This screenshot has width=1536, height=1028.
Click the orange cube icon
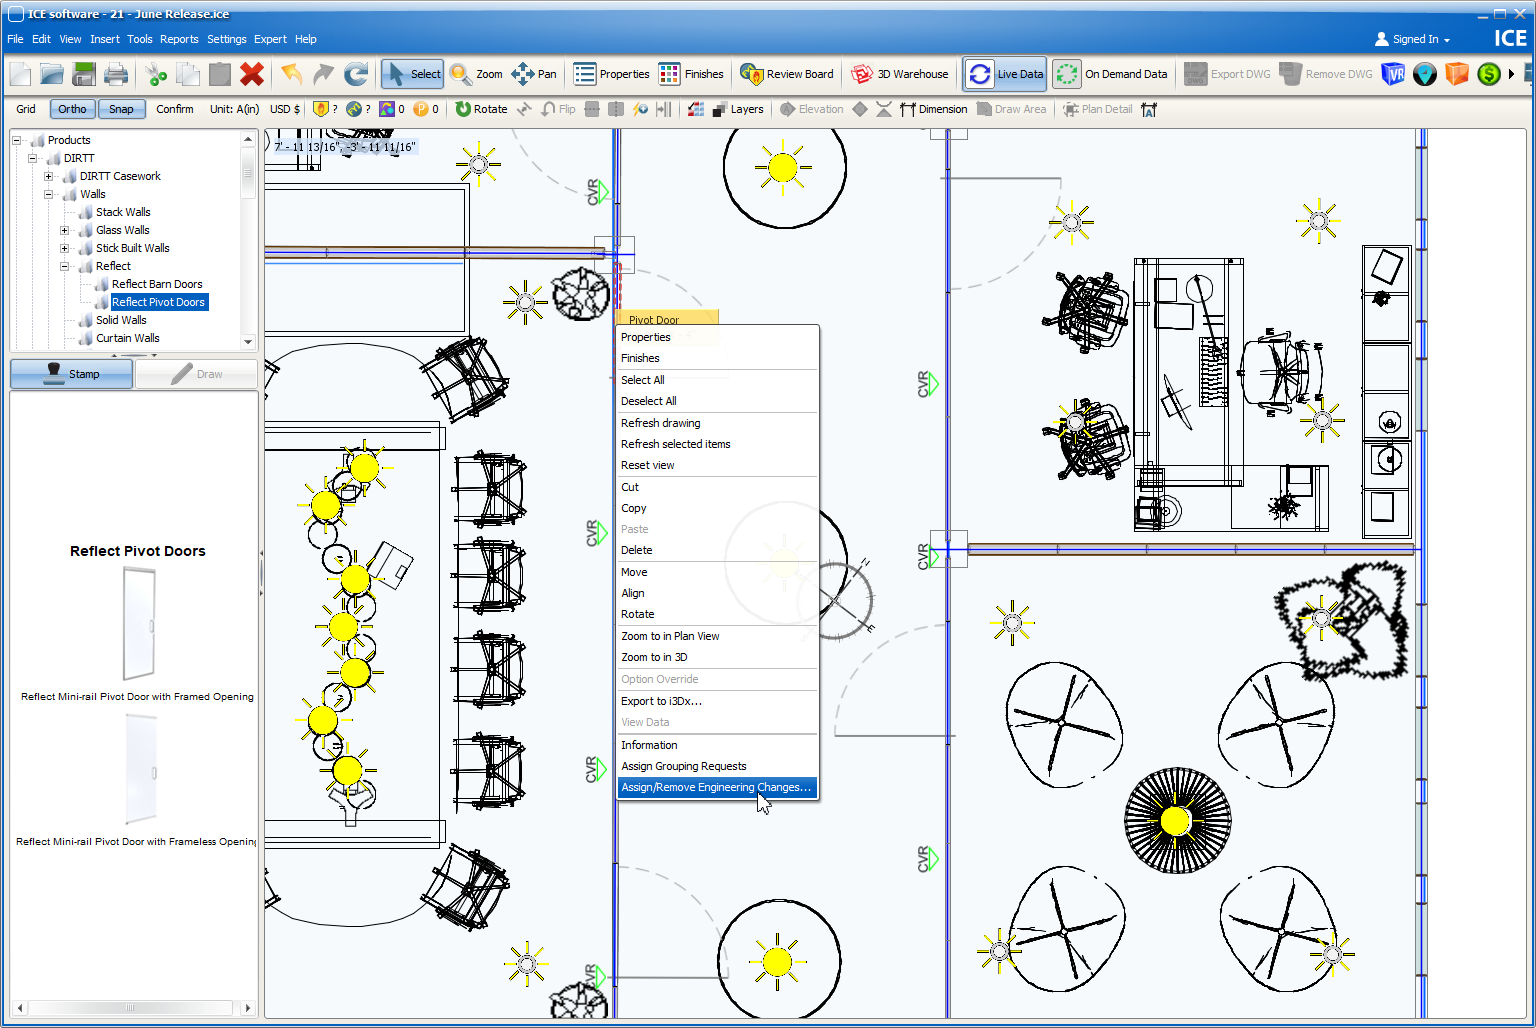[x=1457, y=74]
